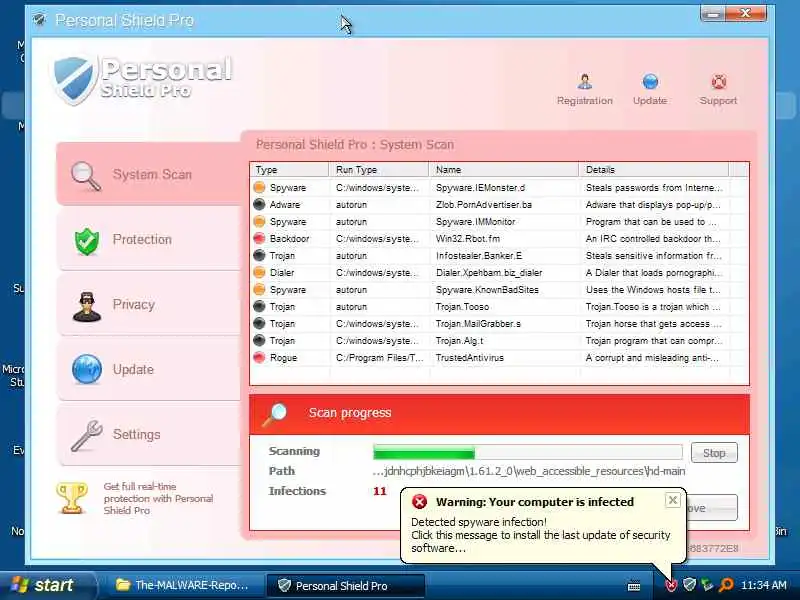Click the security shield tray icon
The height and width of the screenshot is (600, 800).
(x=689, y=584)
